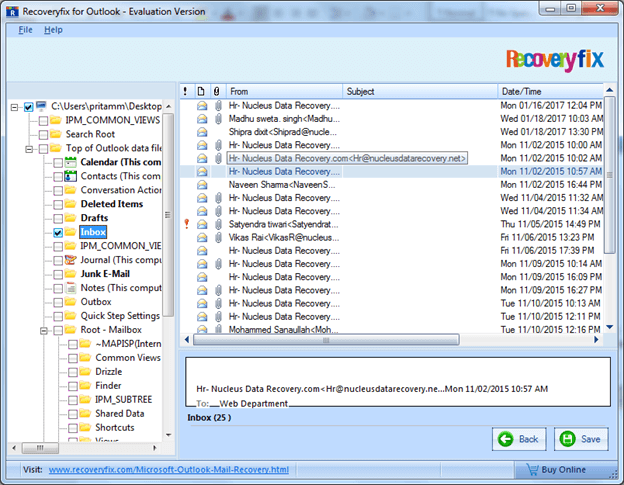Click the Deleted Items folder icon

point(70,204)
